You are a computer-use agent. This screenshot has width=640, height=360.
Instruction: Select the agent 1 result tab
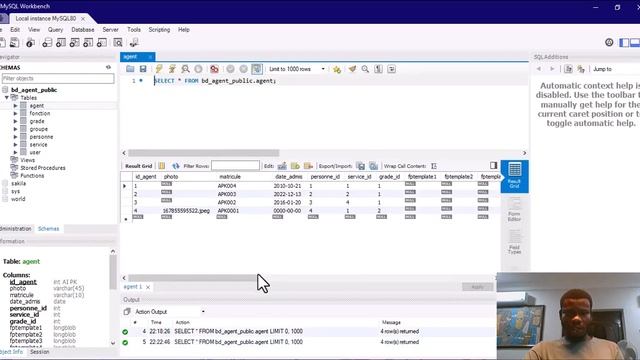[x=133, y=287]
